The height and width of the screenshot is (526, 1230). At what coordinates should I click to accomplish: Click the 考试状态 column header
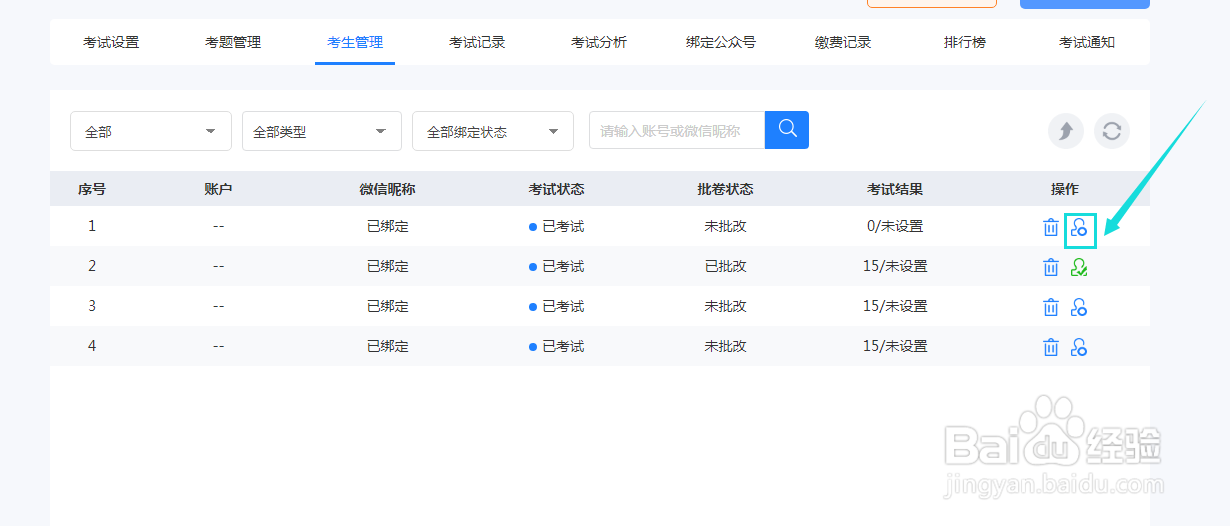coord(557,189)
